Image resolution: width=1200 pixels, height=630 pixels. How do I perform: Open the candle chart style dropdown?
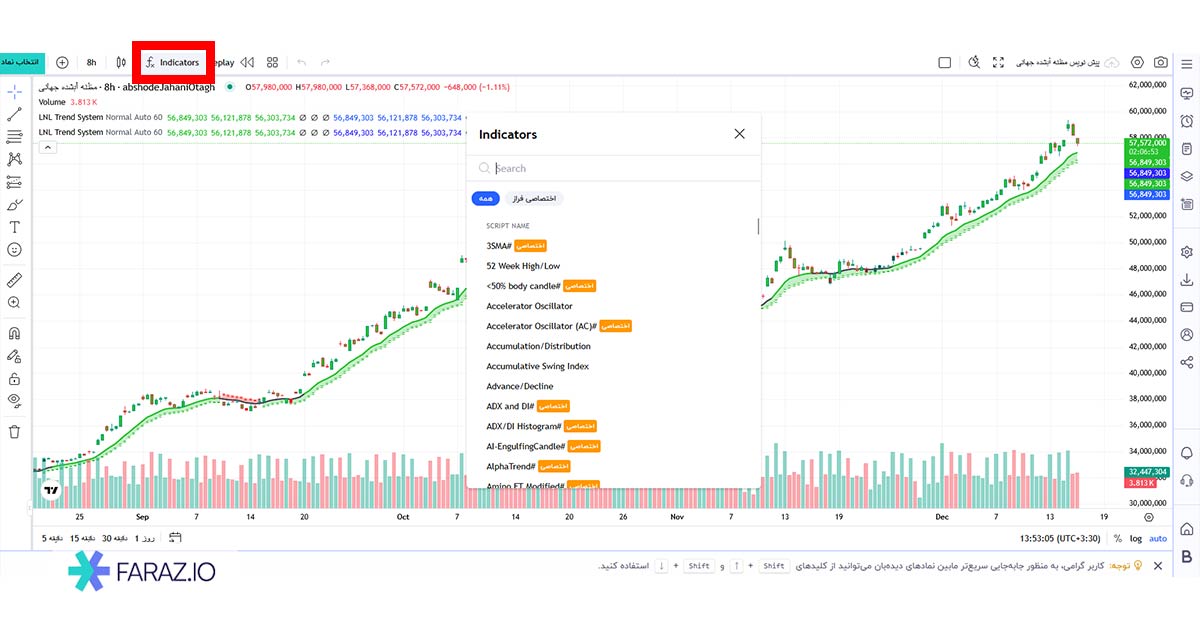[120, 62]
